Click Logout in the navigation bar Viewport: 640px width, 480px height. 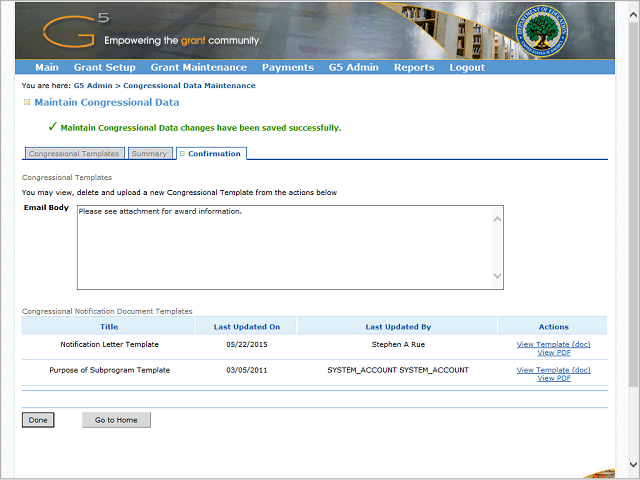(467, 68)
